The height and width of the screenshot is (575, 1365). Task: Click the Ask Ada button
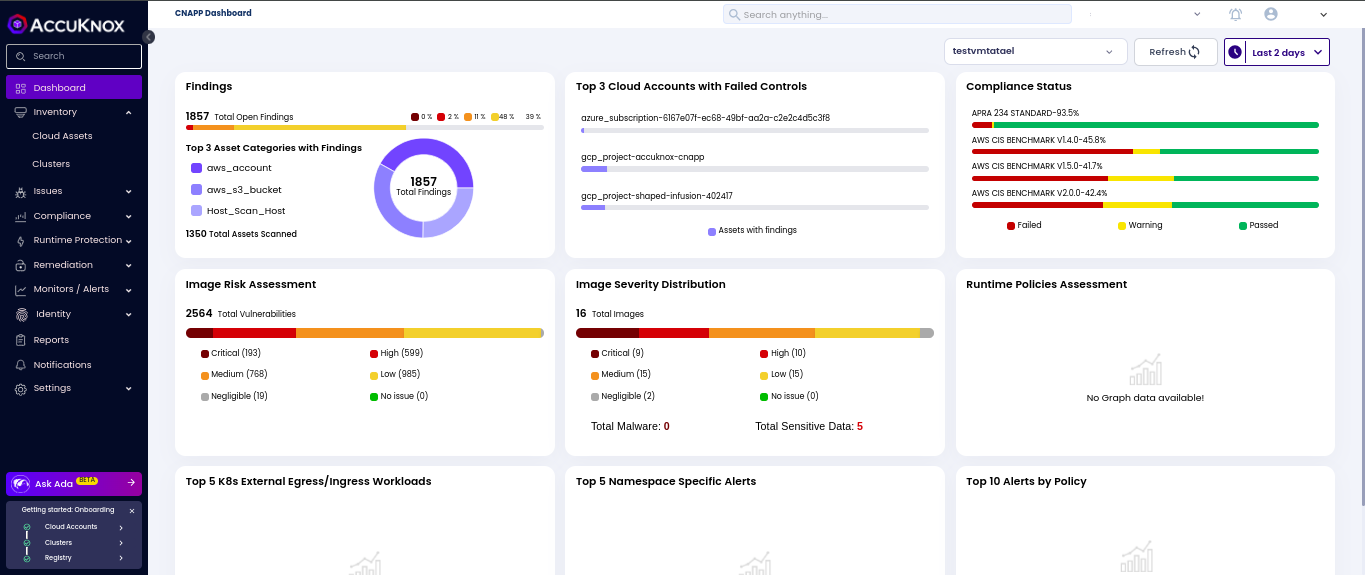click(74, 483)
